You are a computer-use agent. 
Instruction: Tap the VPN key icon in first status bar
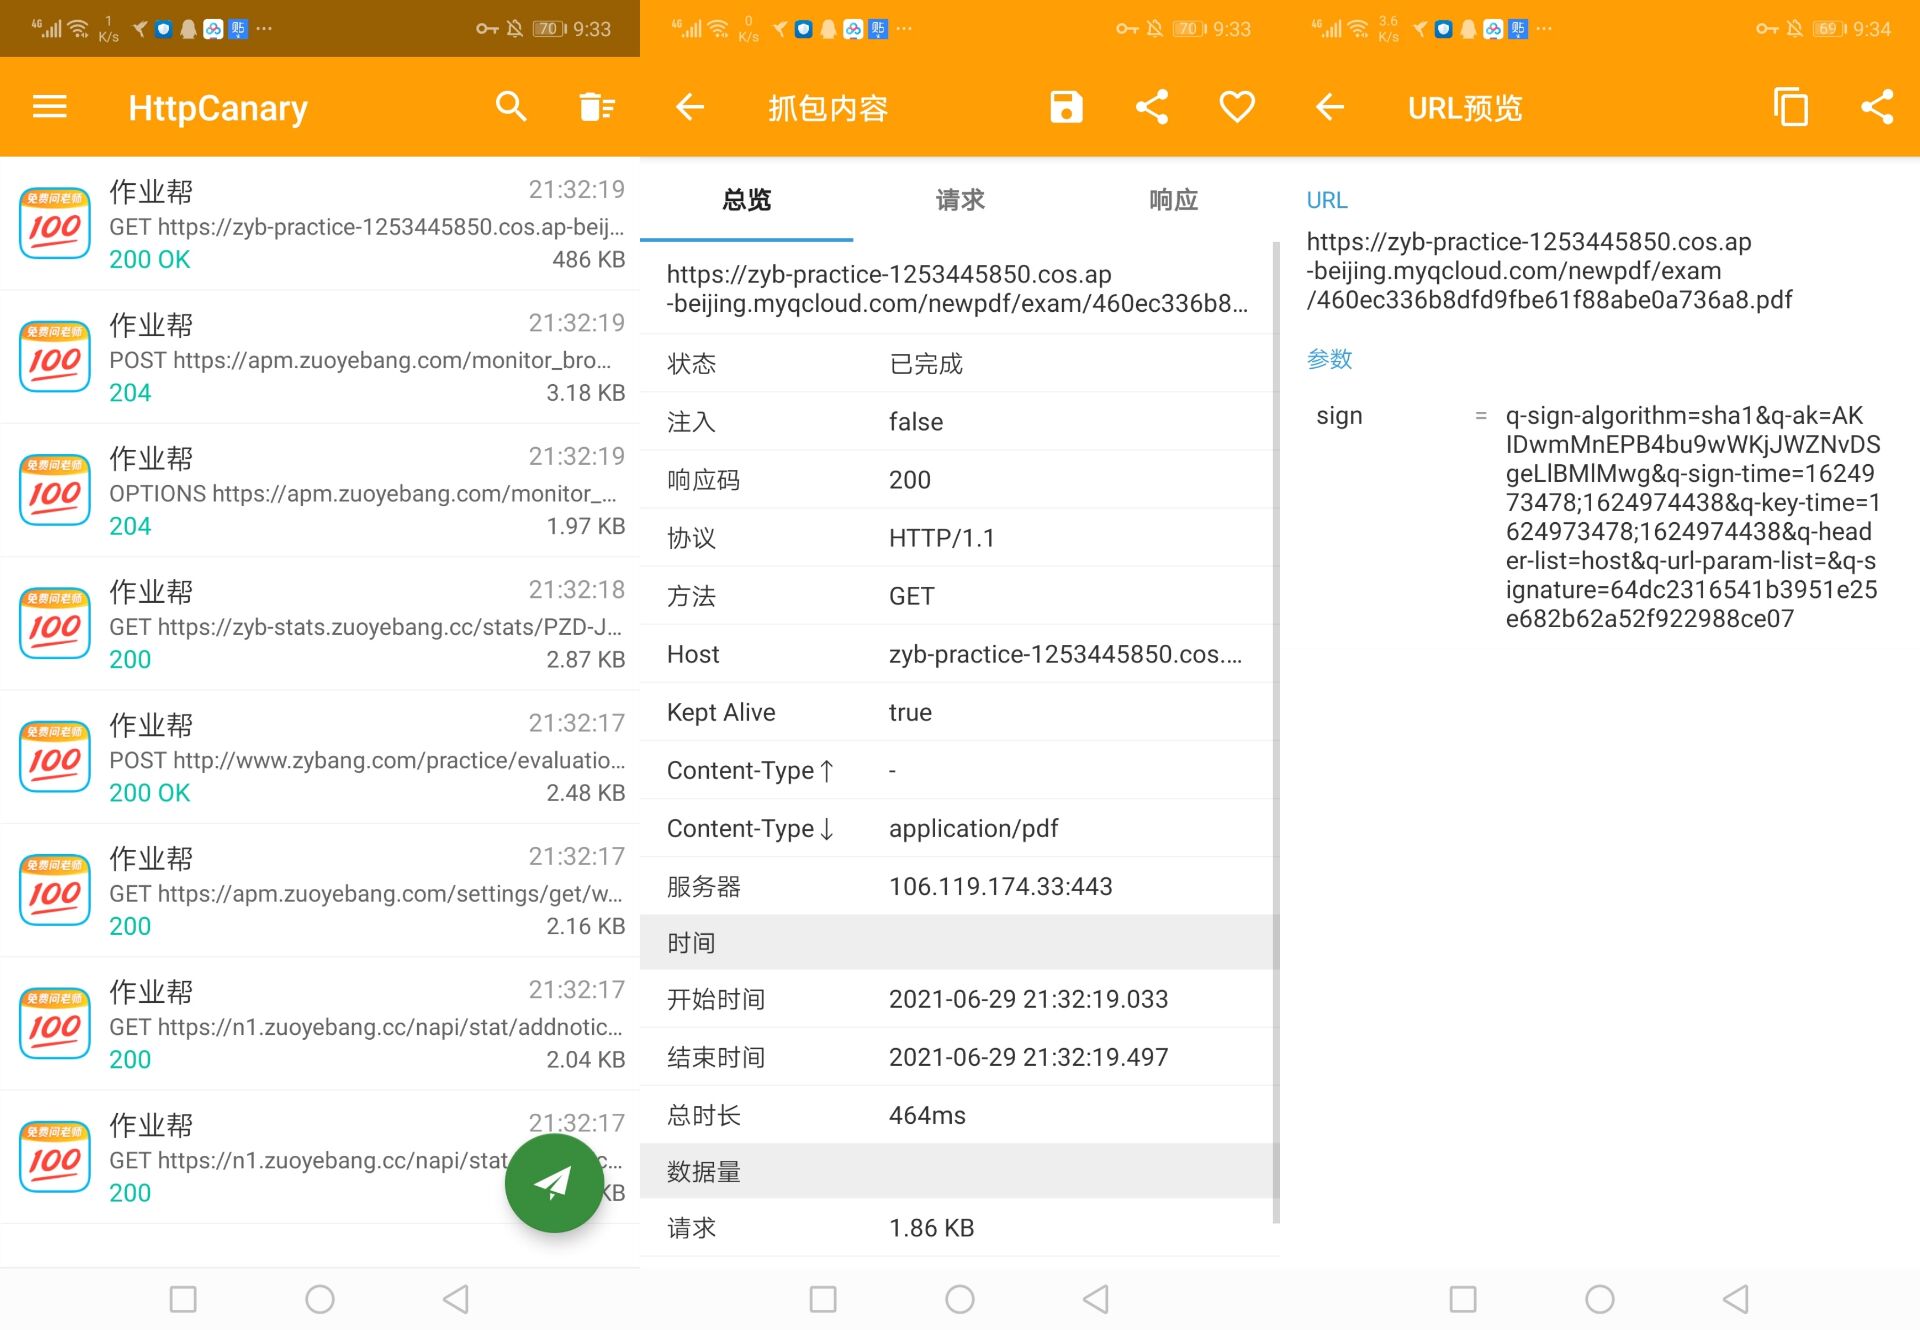click(487, 29)
